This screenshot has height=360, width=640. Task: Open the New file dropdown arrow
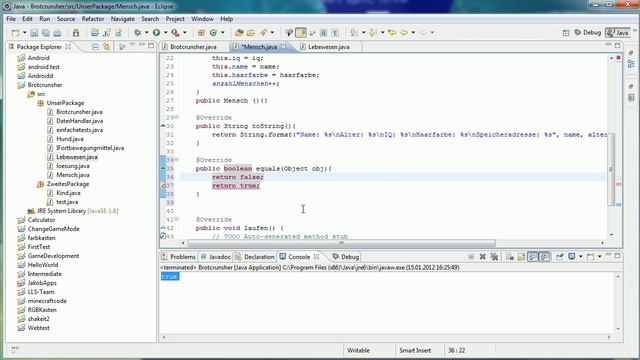pos(24,33)
